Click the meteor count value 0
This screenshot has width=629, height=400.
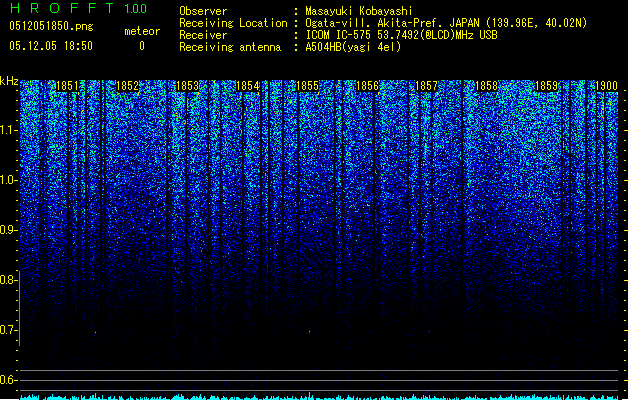point(142,46)
